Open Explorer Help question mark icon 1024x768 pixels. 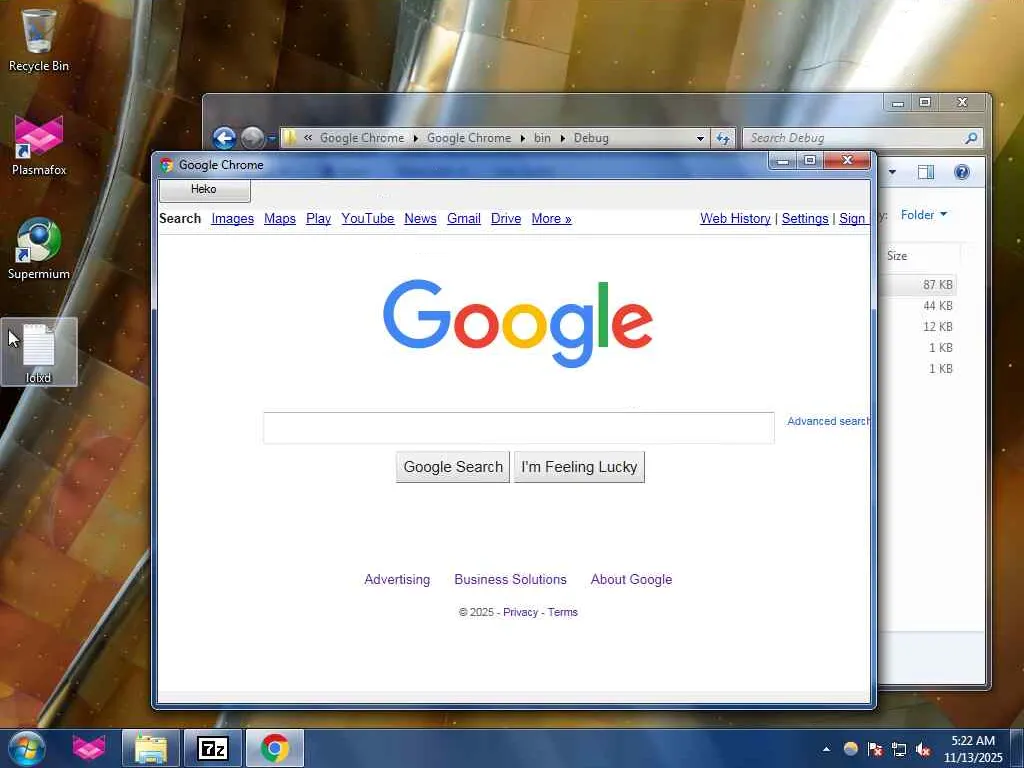(961, 172)
